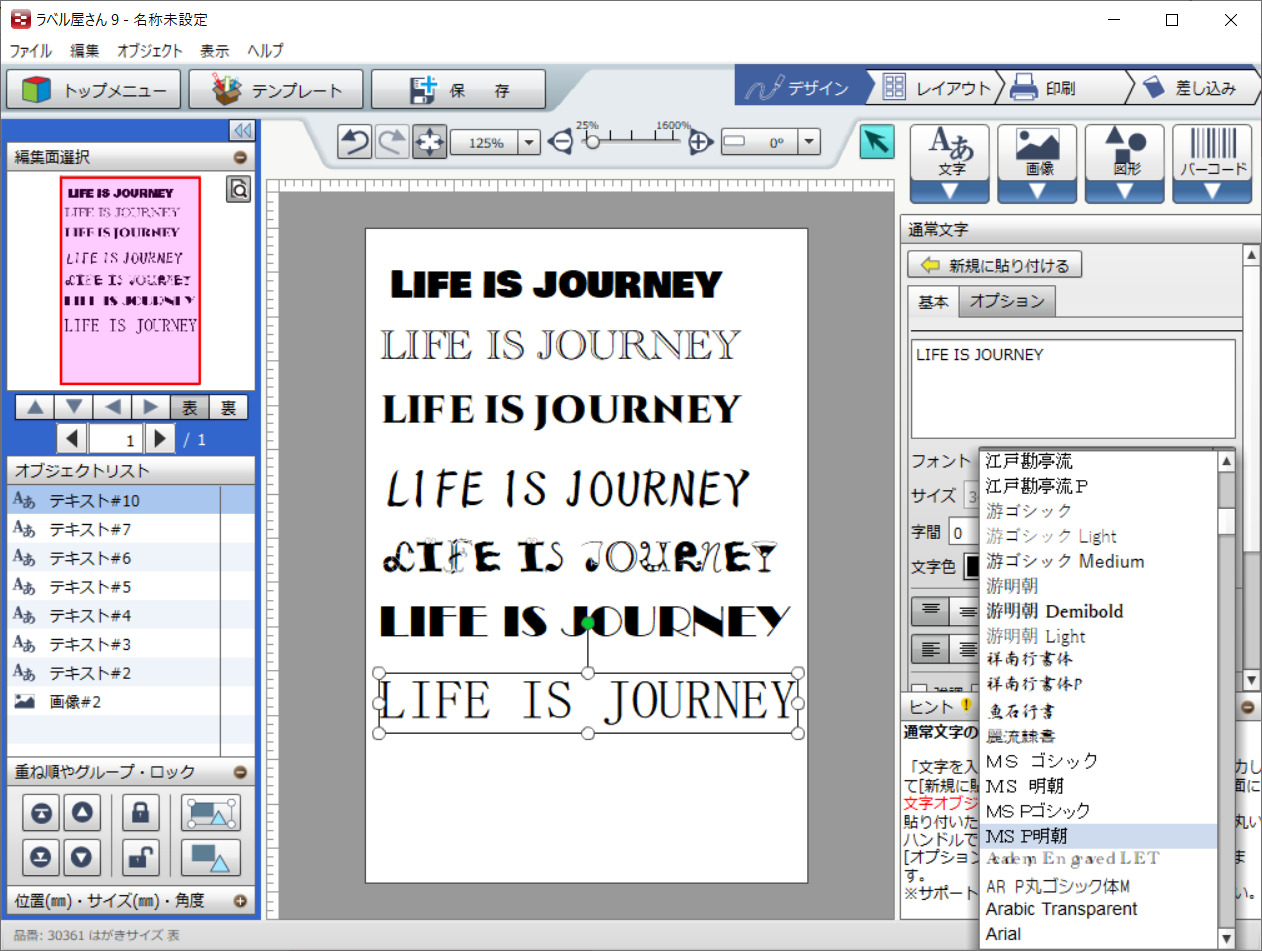Choose font MS P明朝
The image size is (1262, 951).
pyautogui.click(x=1098, y=836)
